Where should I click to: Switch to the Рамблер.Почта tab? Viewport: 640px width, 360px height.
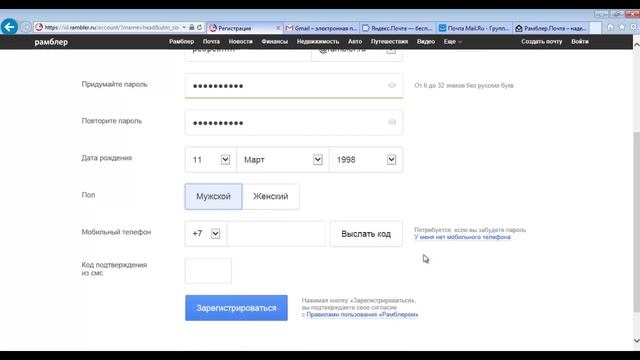[550, 28]
